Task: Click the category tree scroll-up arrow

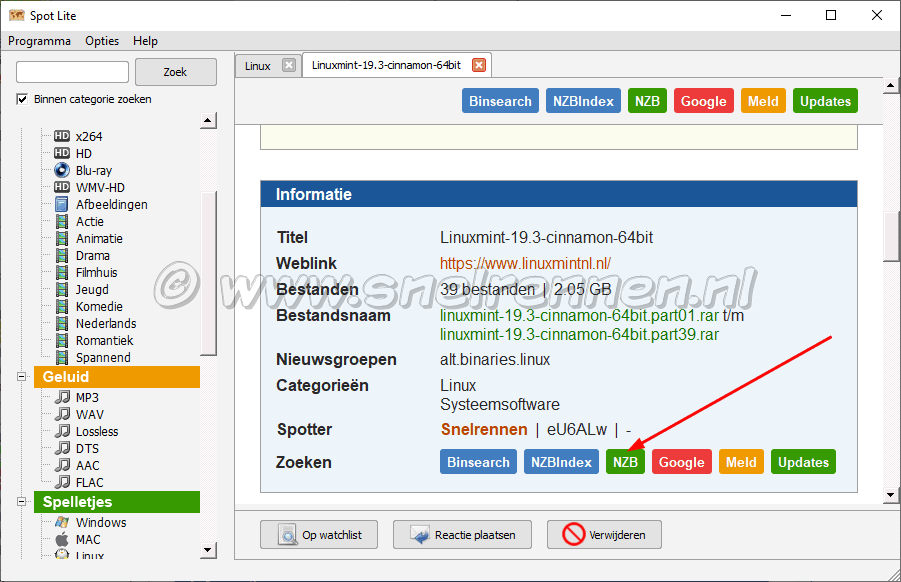Action: coord(208,121)
